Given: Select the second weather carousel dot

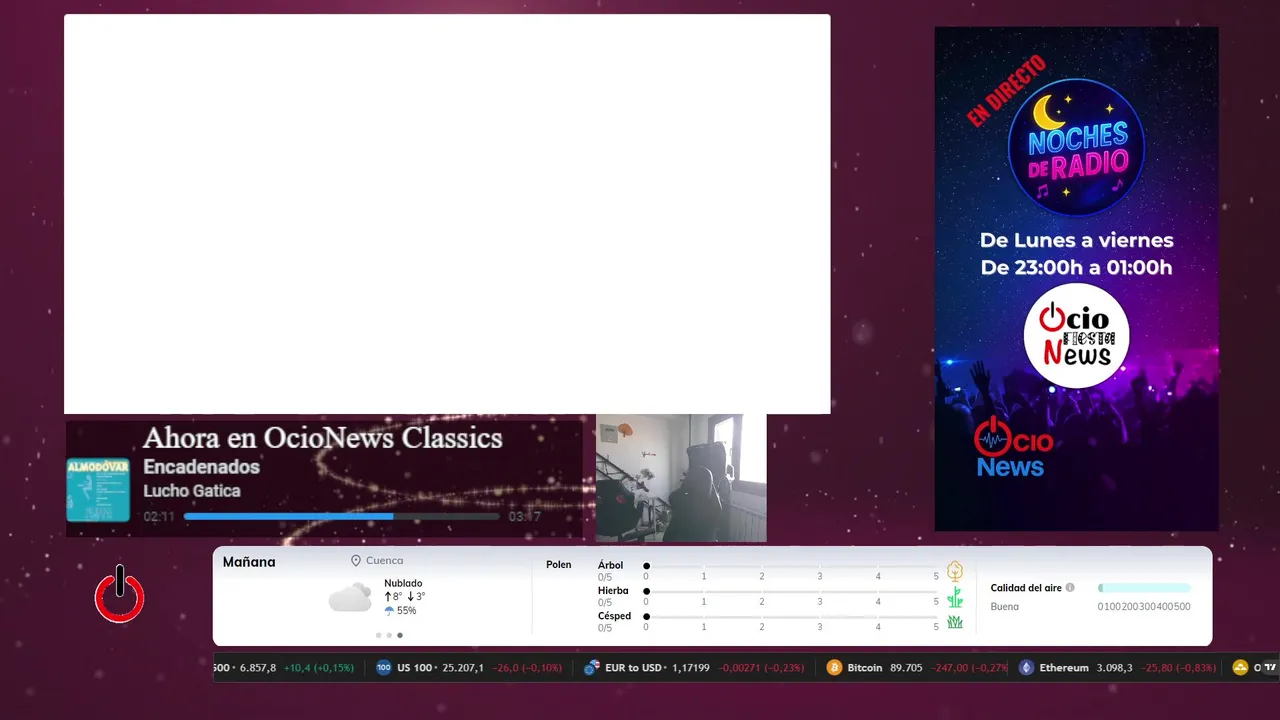Looking at the screenshot, I should 389,635.
